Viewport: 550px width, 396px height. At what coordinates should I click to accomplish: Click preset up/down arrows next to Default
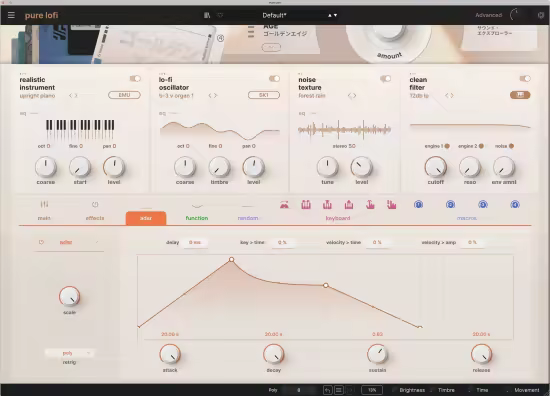click(x=332, y=15)
